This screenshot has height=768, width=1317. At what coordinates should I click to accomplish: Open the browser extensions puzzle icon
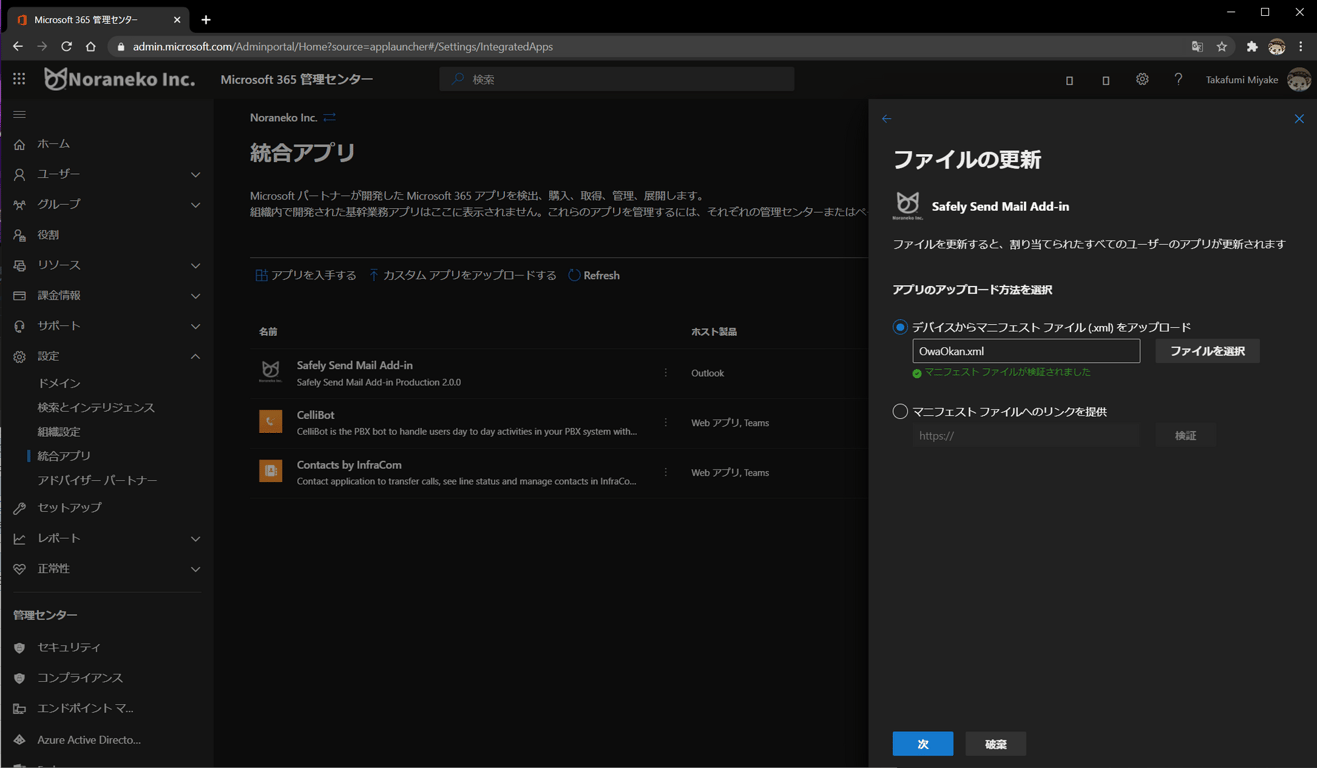pos(1252,47)
